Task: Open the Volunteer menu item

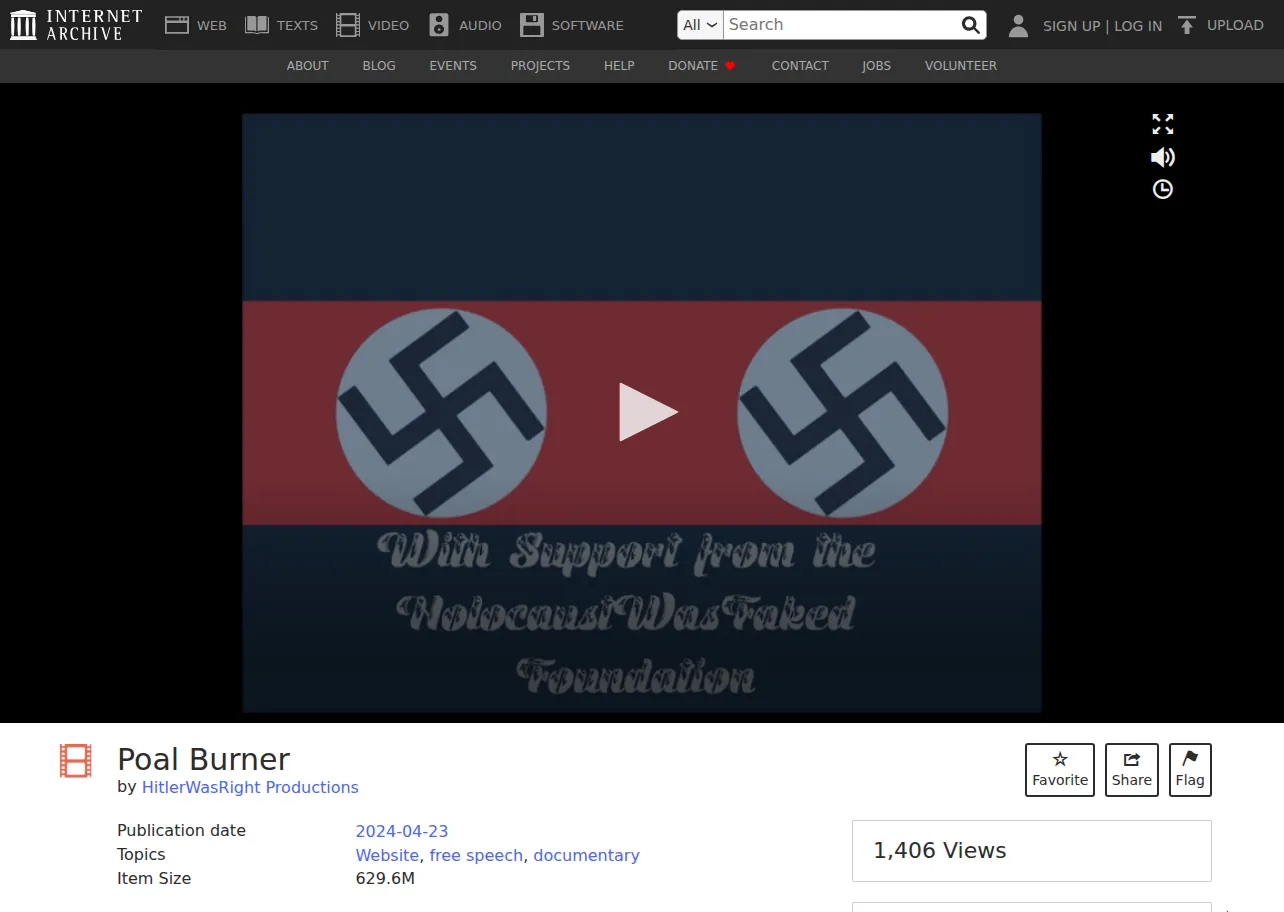Action: pos(960,66)
